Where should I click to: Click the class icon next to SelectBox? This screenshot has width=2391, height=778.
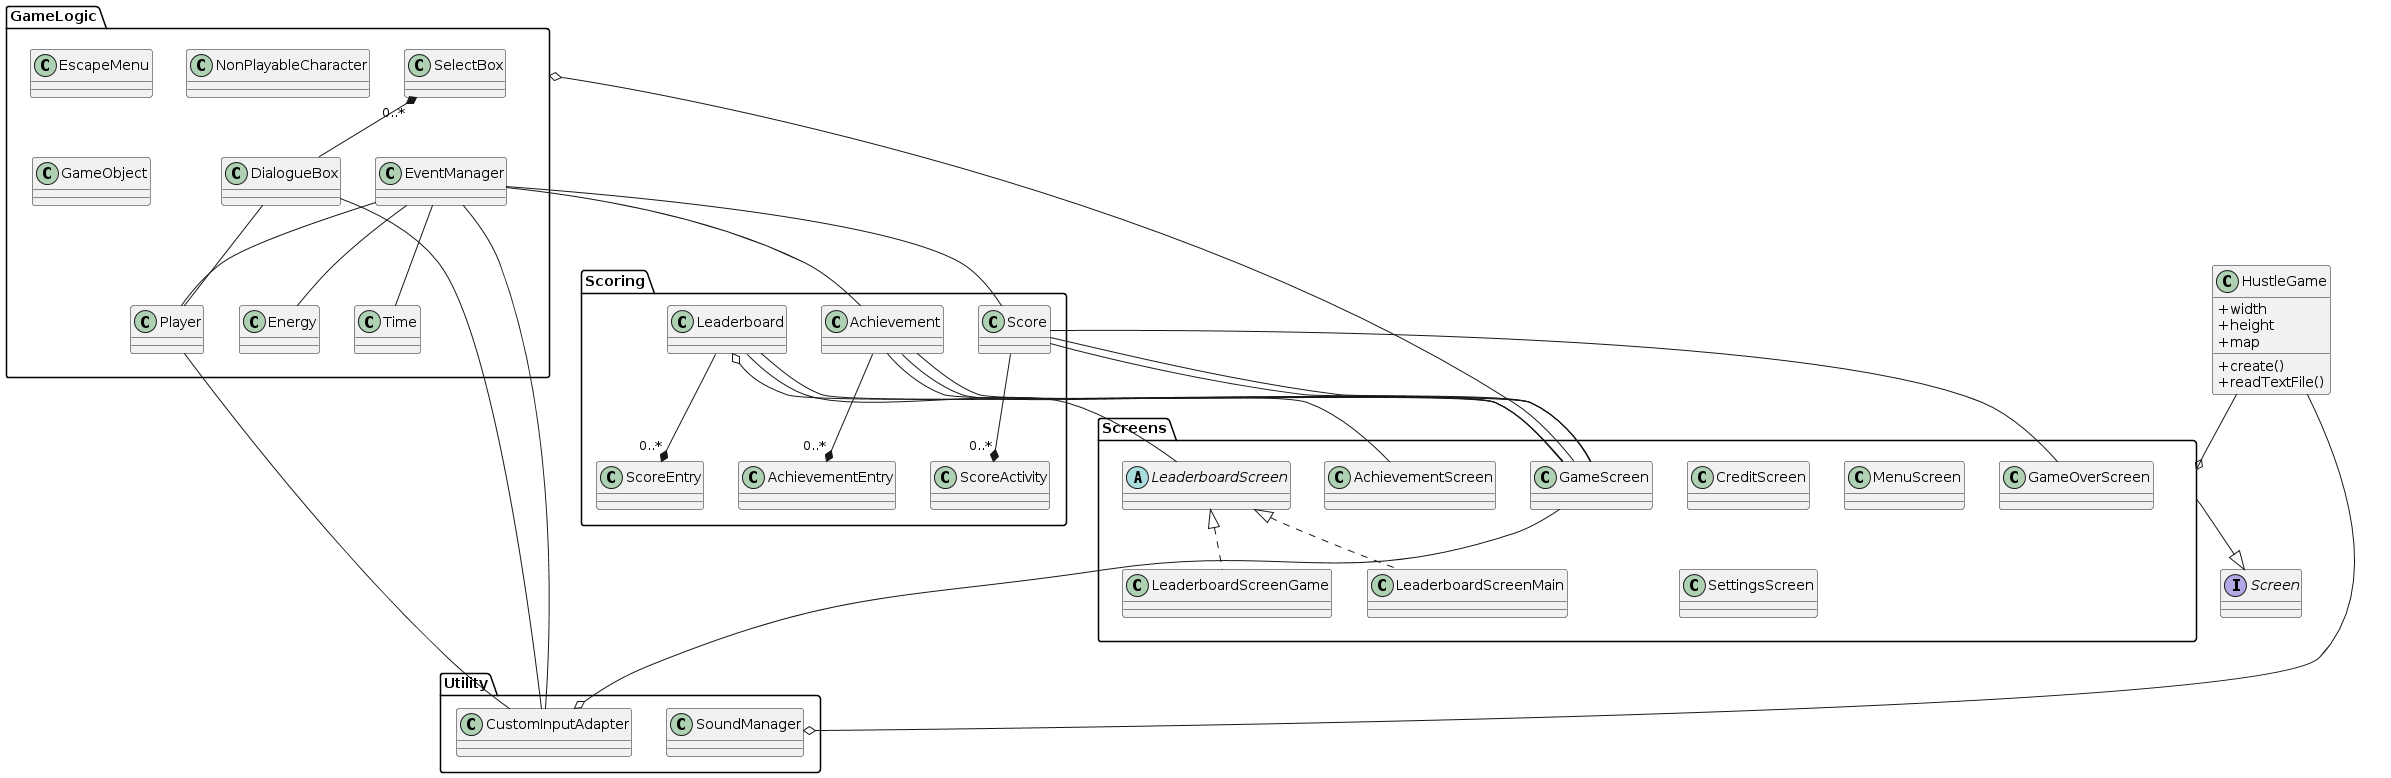coord(419,66)
